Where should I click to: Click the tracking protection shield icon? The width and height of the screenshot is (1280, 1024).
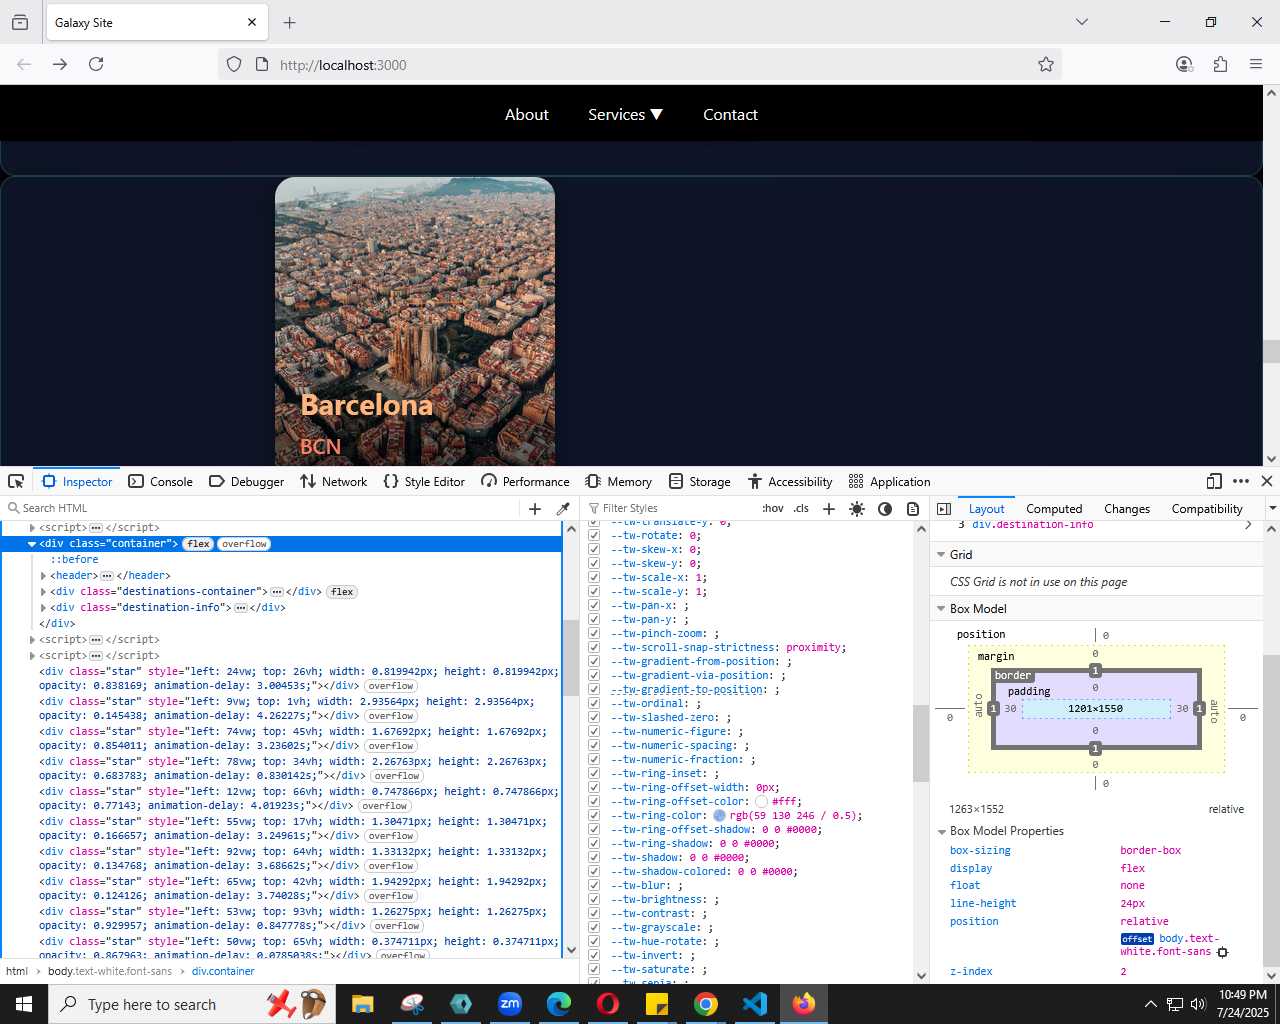(x=234, y=64)
